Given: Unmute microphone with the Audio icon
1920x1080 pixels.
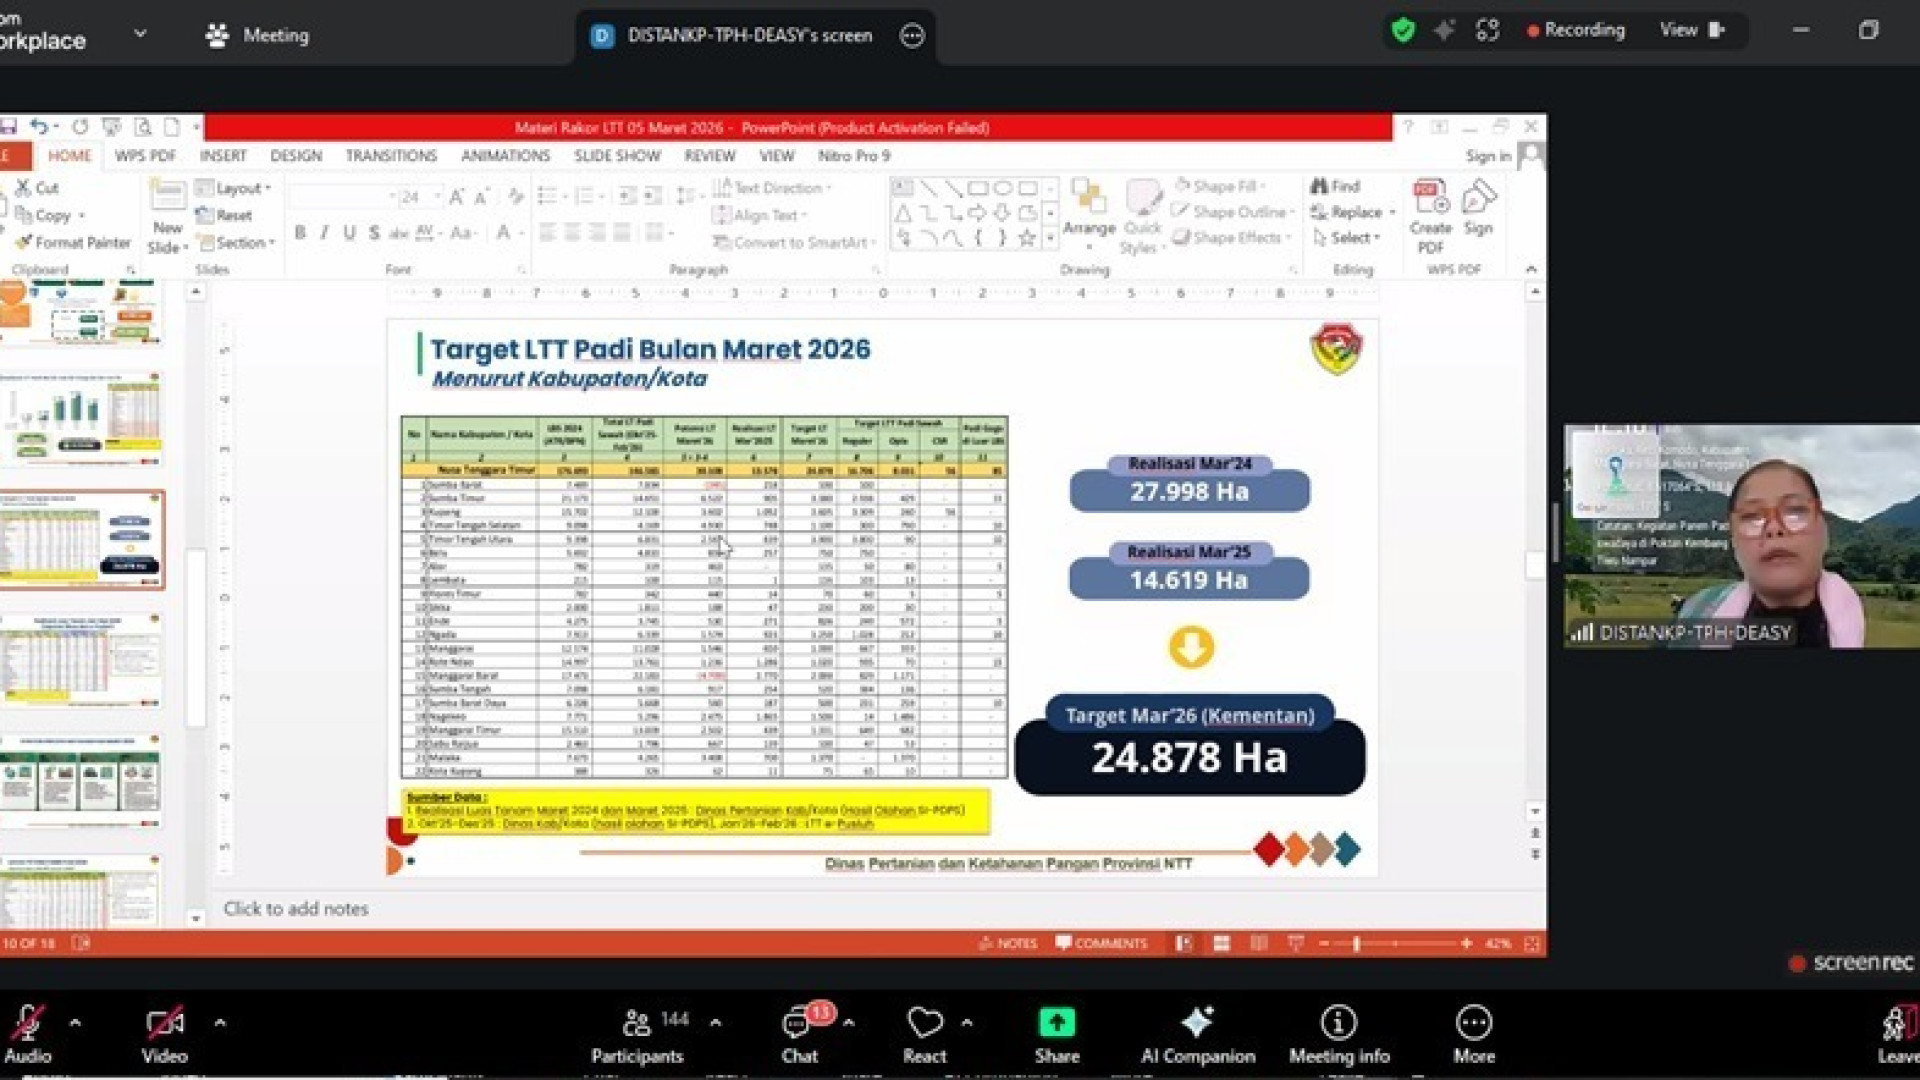Looking at the screenshot, I should click(27, 1023).
